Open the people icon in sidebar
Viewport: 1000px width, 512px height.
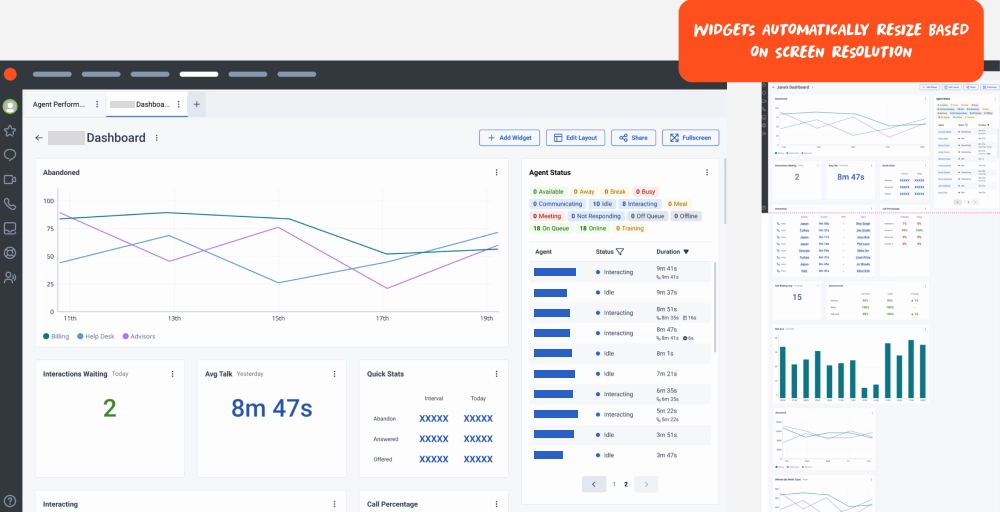pyautogui.click(x=10, y=277)
